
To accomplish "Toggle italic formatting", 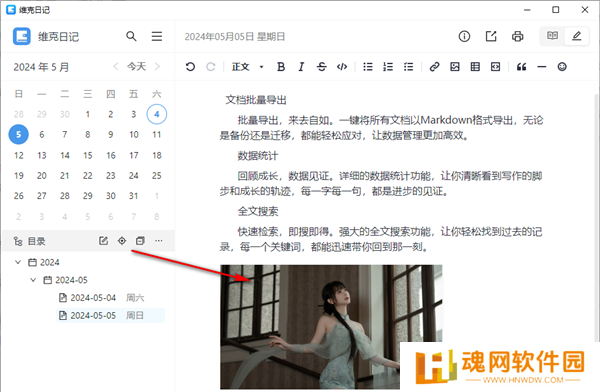I will pyautogui.click(x=301, y=67).
